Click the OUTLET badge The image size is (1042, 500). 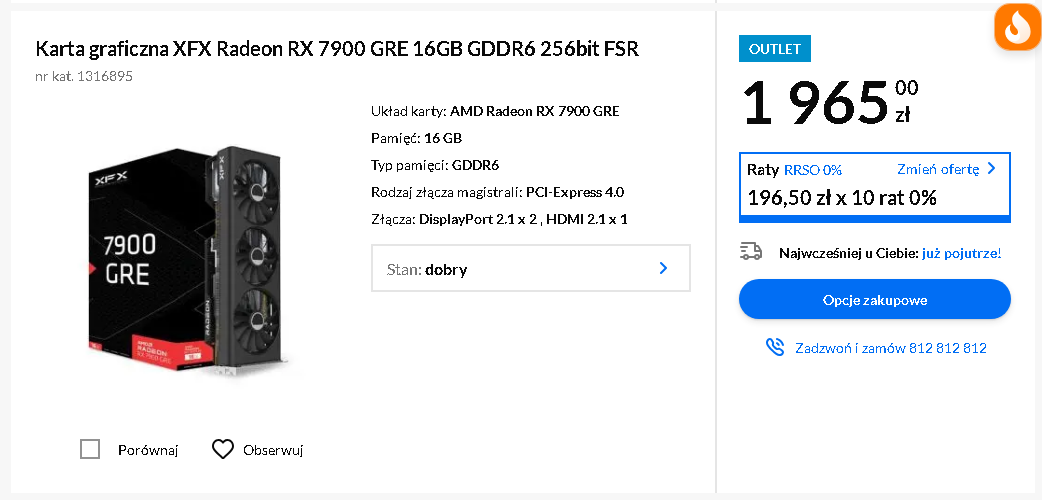click(775, 48)
